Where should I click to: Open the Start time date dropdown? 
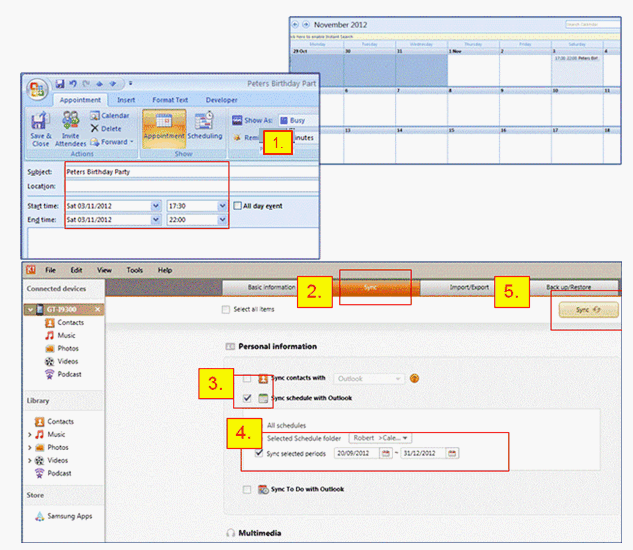point(156,206)
